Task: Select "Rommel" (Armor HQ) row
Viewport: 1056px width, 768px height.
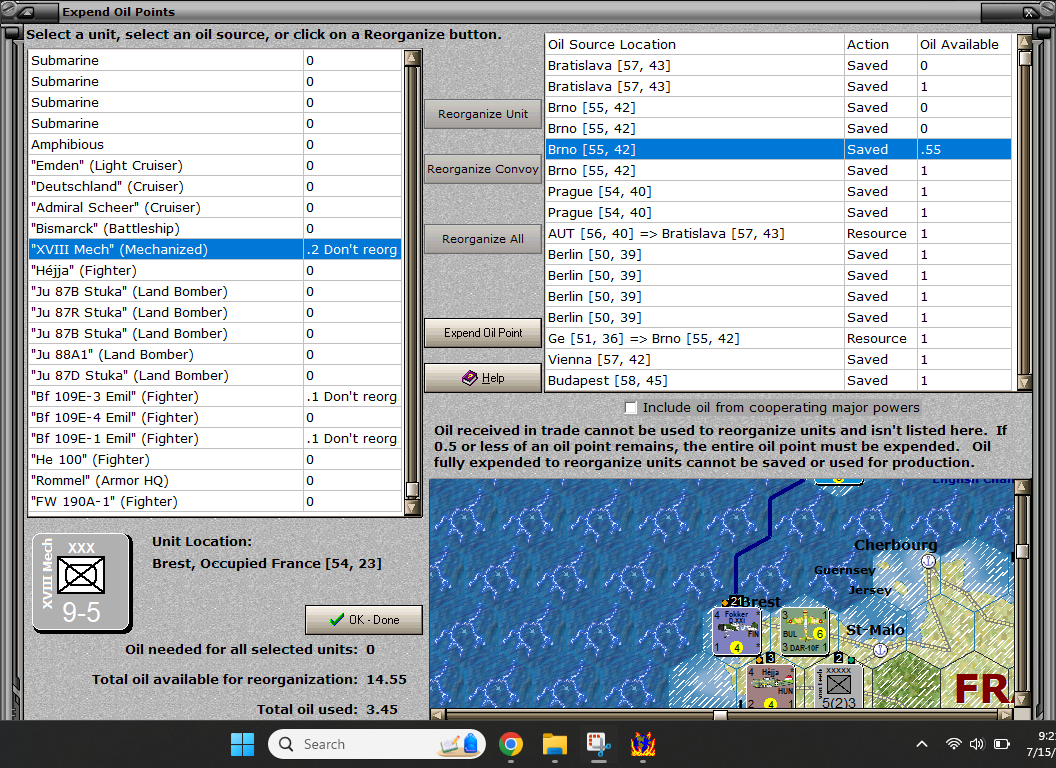Action: coord(216,480)
